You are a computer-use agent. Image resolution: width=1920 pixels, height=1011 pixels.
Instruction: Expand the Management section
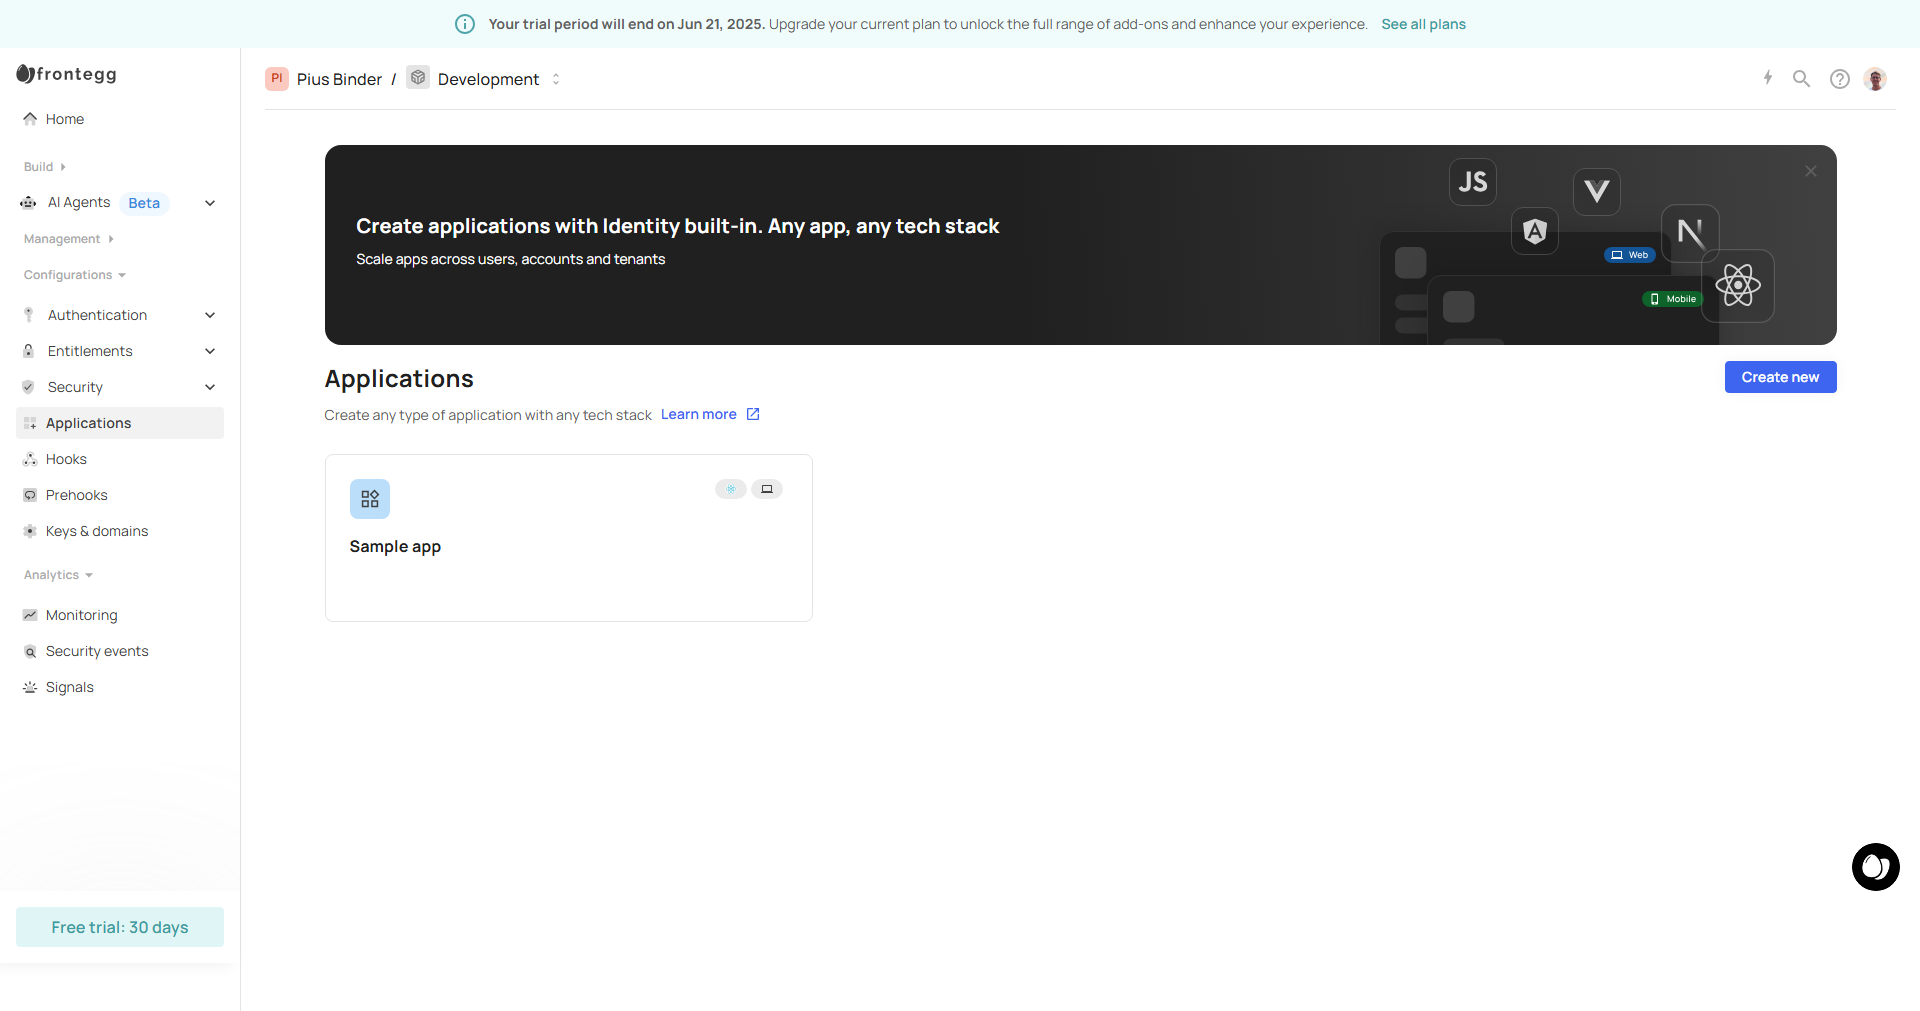(69, 239)
